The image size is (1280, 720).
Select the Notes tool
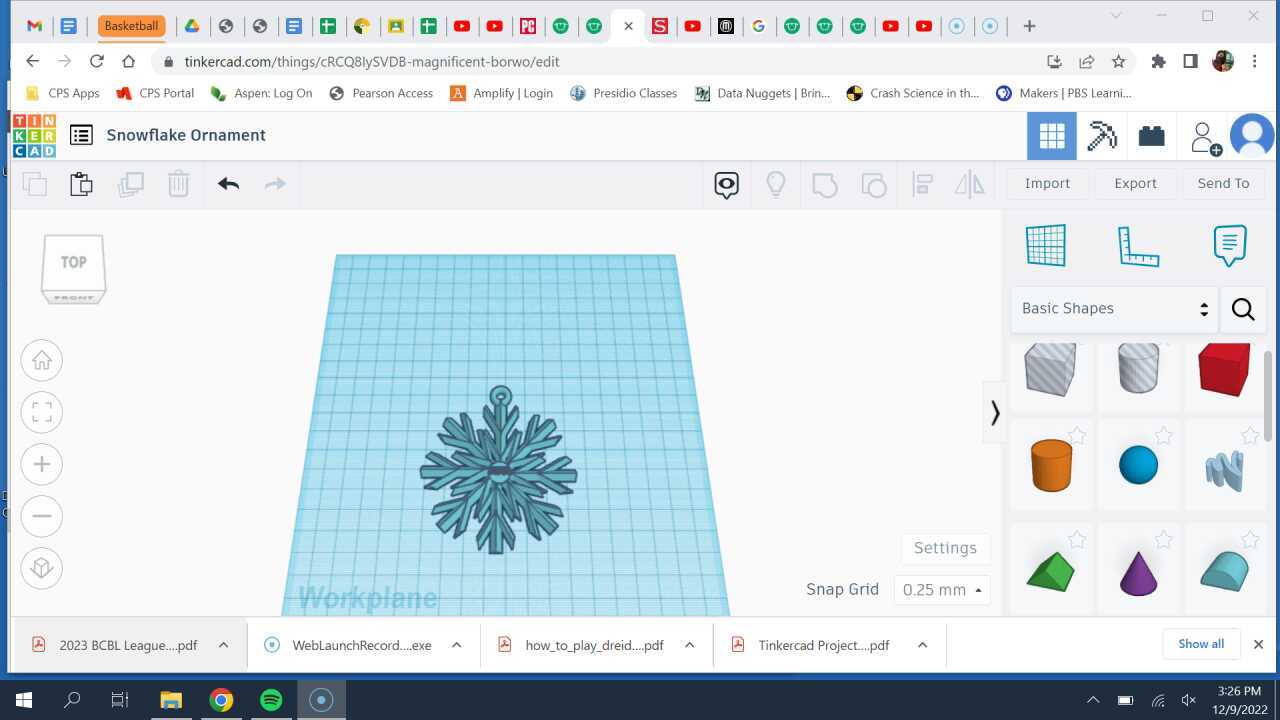click(1229, 245)
